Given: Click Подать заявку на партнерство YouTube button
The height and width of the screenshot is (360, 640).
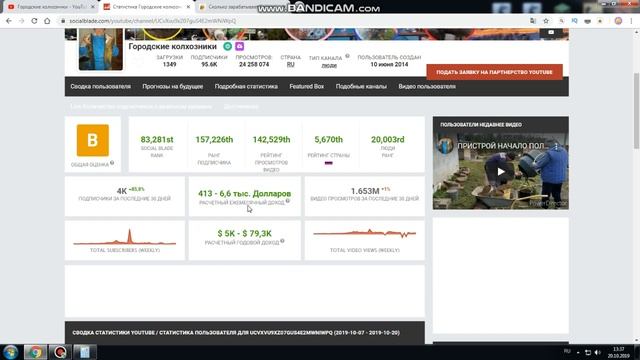Looking at the screenshot, I should pos(494,72).
